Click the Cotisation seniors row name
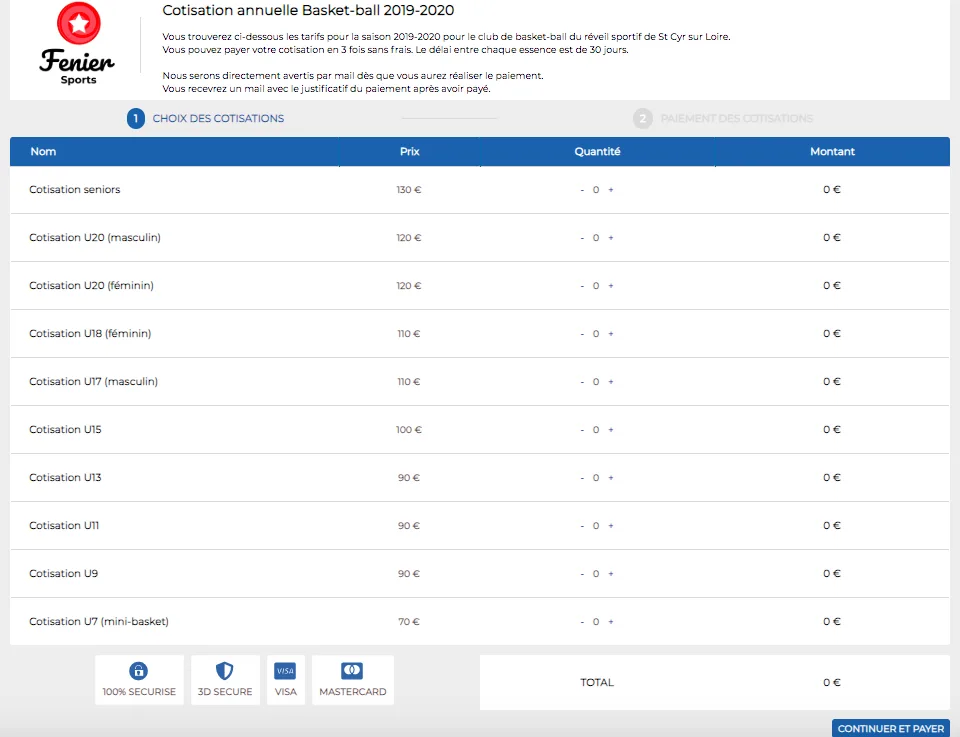Screen dimensions: 960x737 75,190
